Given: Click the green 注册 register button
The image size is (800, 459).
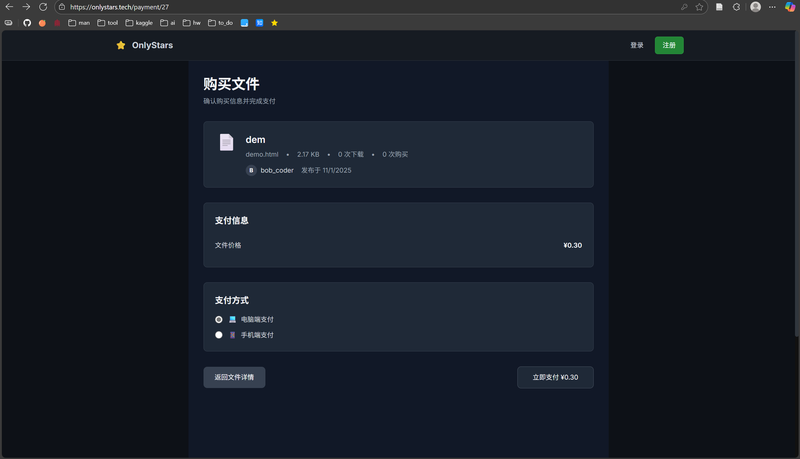Looking at the screenshot, I should click(x=669, y=45).
